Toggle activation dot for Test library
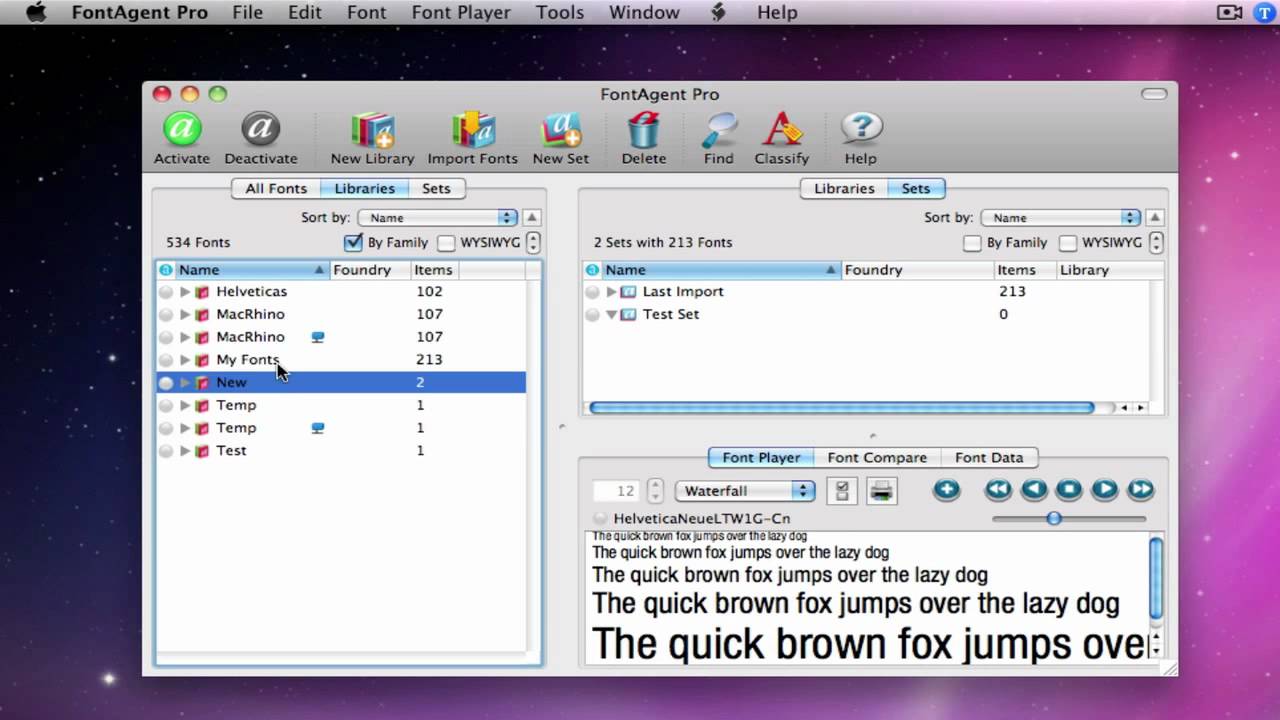The height and width of the screenshot is (720, 1280). coord(166,451)
